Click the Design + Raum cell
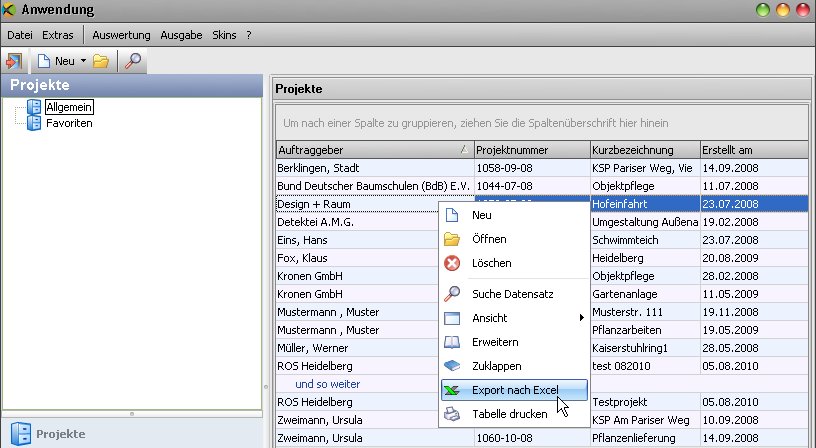 [x=357, y=204]
